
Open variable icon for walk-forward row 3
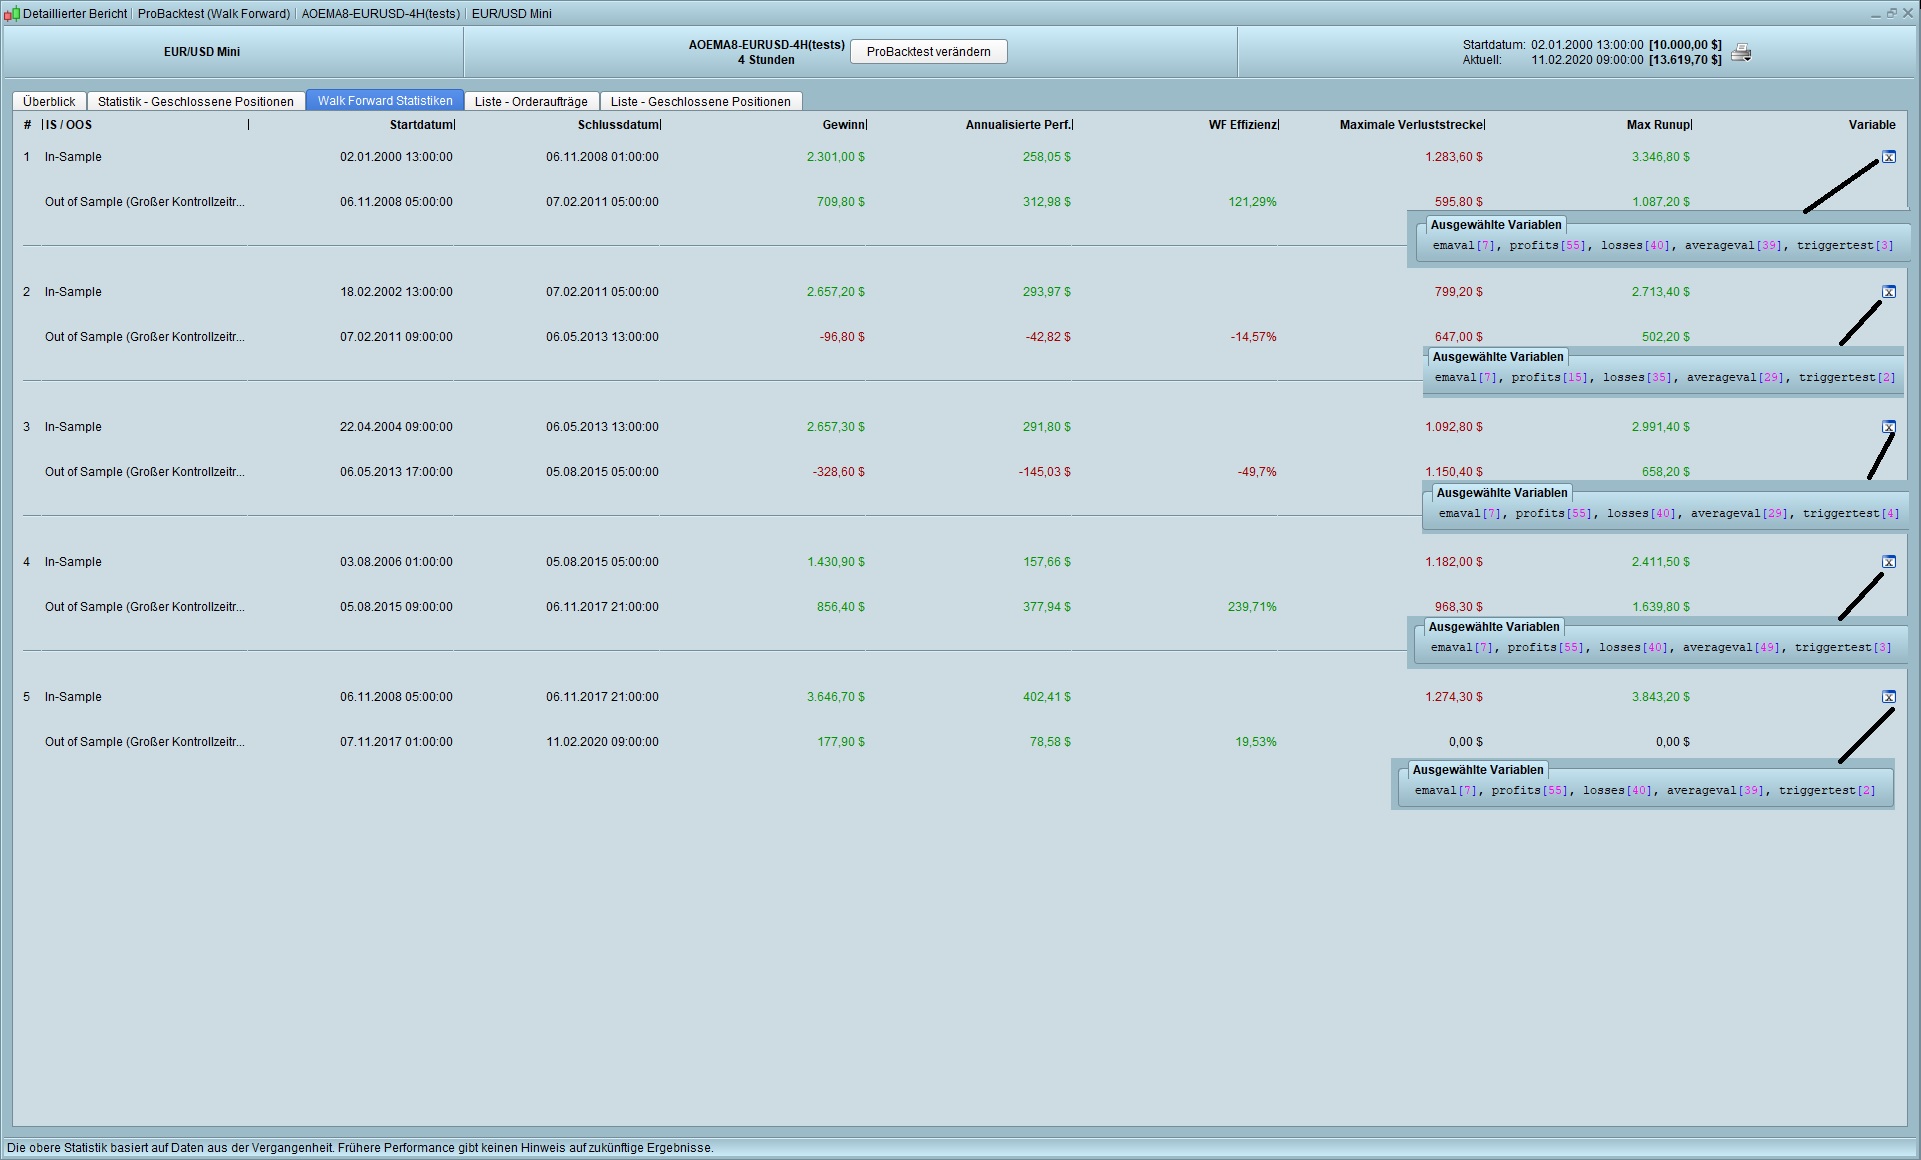[1888, 427]
